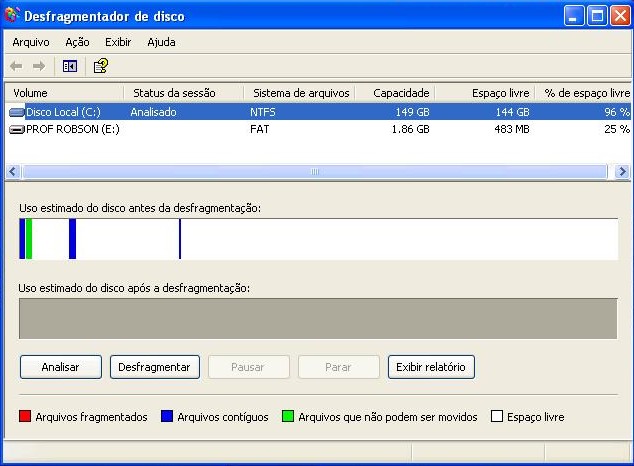The width and height of the screenshot is (634, 466).
Task: Click the 25 % free space value
Action: pyautogui.click(x=617, y=129)
